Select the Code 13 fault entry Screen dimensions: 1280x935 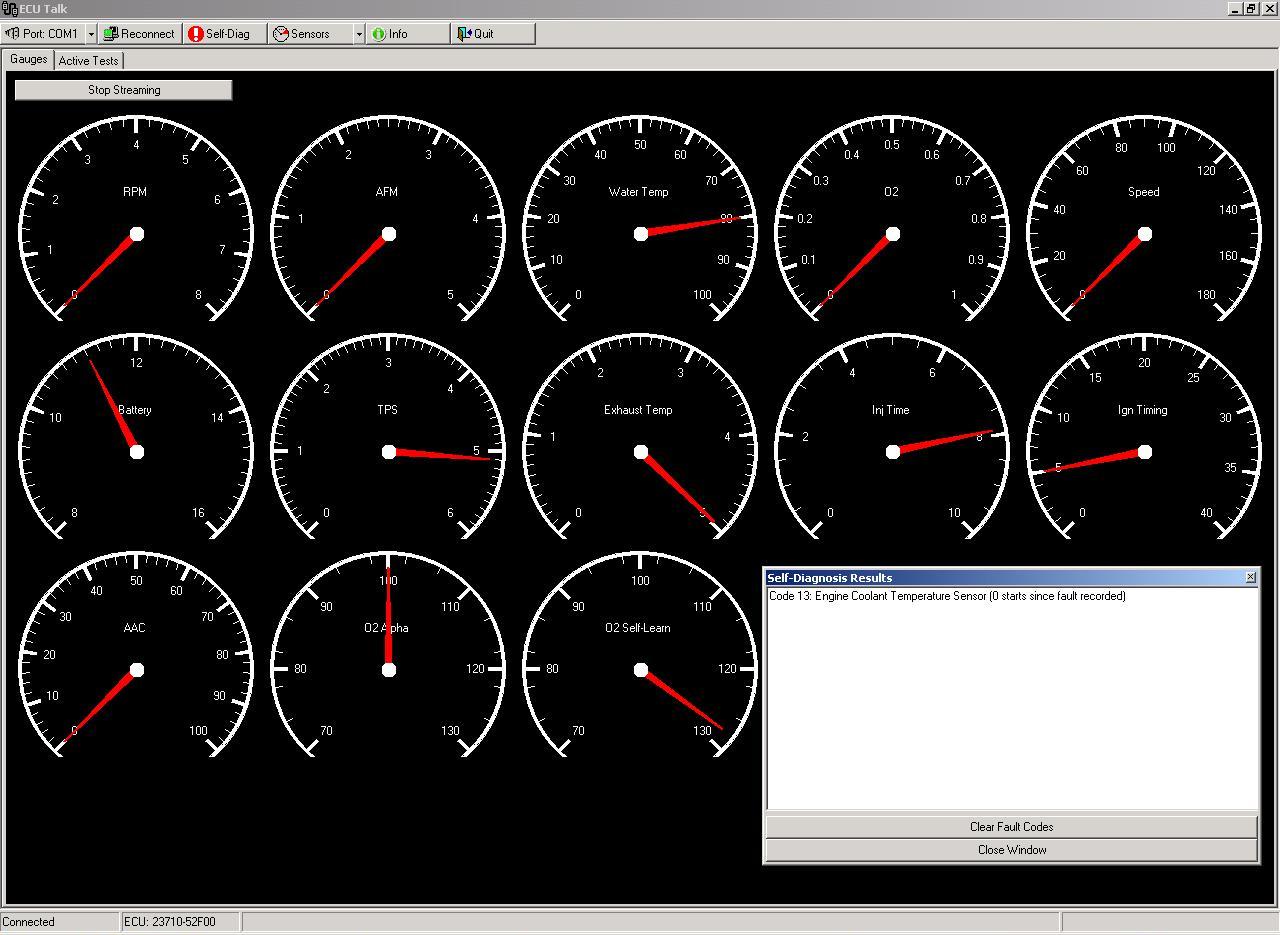pyautogui.click(x=946, y=596)
